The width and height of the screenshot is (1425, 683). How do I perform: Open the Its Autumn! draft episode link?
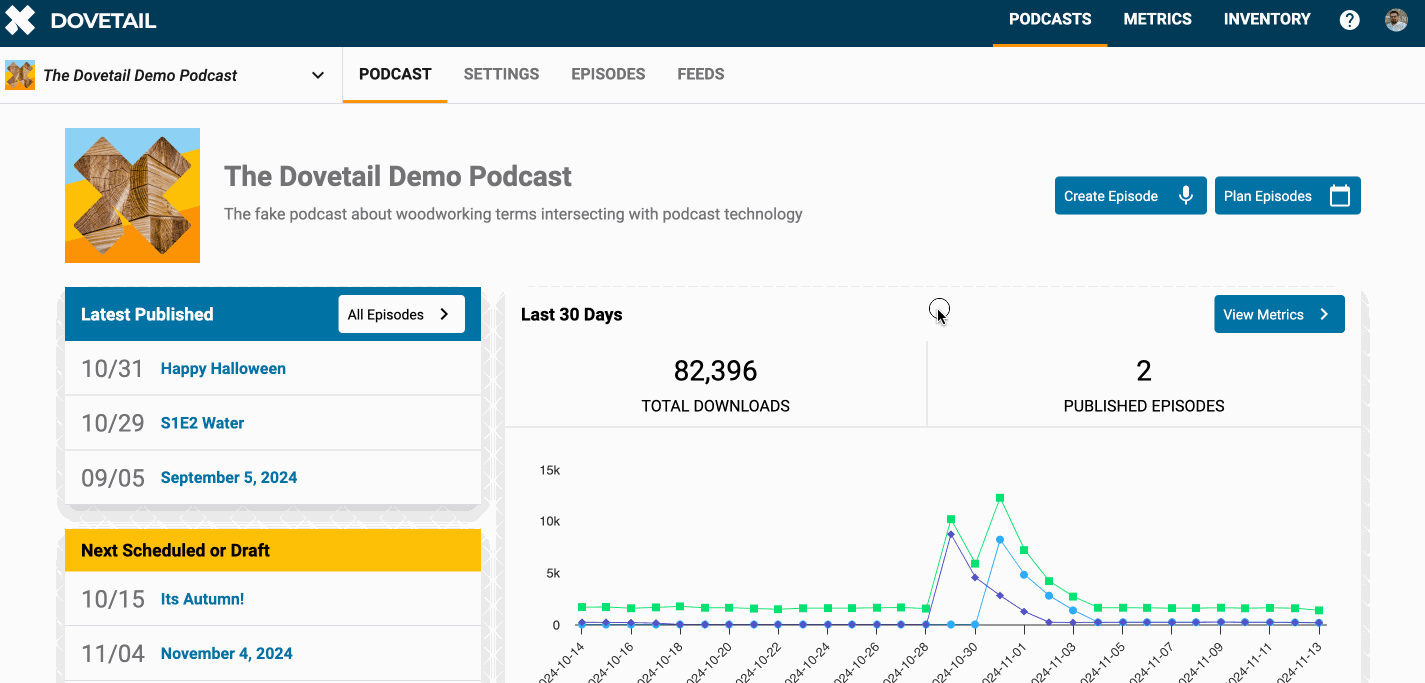(x=203, y=599)
